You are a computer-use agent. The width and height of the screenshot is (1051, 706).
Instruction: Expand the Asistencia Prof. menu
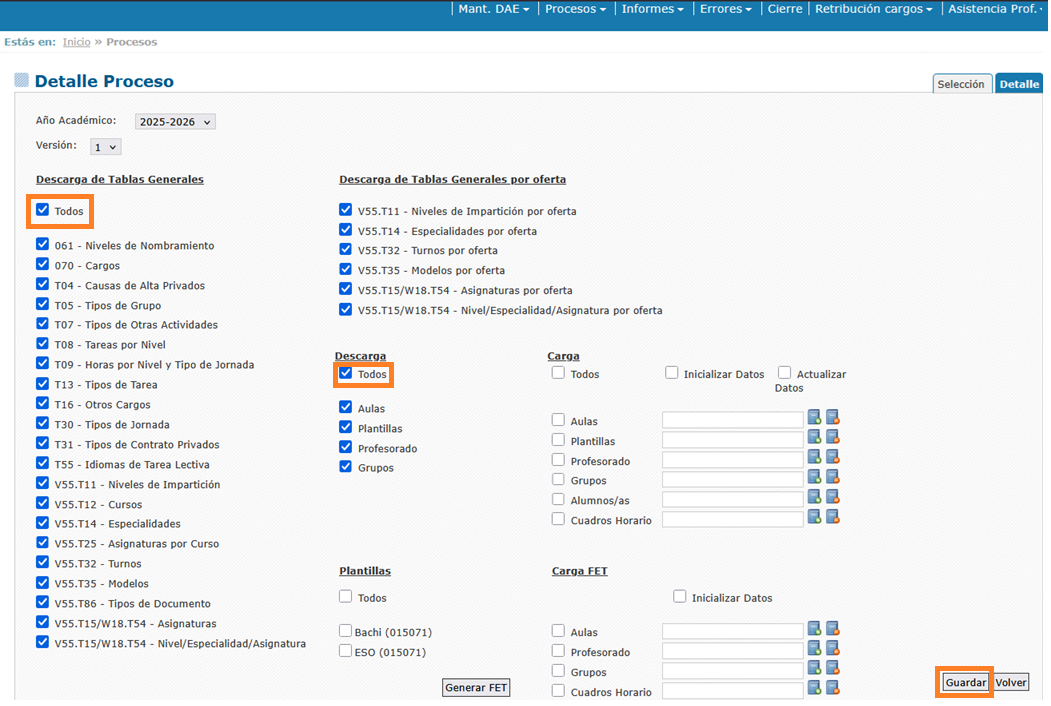(996, 9)
